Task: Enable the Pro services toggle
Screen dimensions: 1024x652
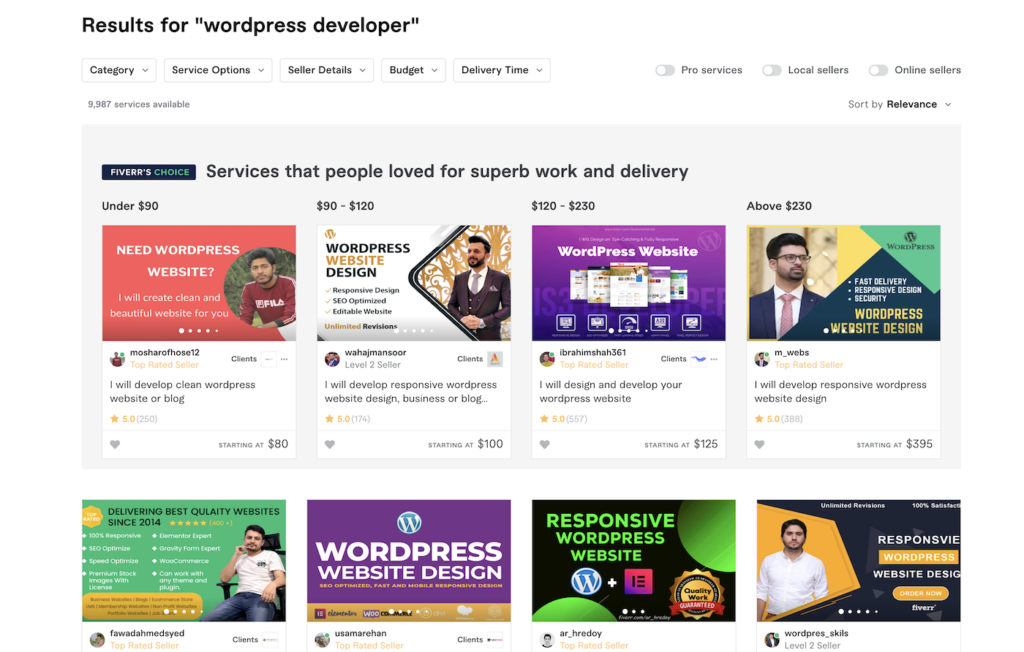Action: coord(665,70)
